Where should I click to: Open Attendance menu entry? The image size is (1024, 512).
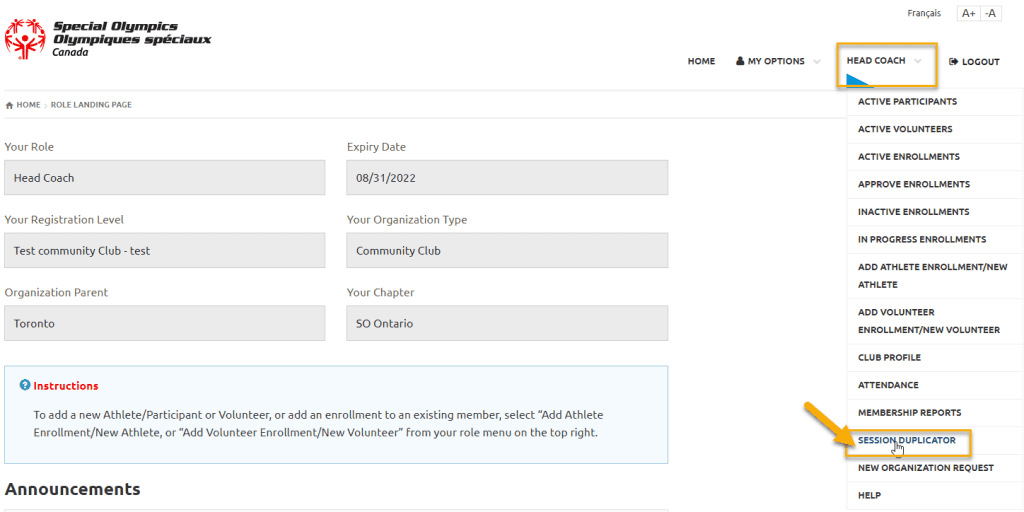(935, 385)
